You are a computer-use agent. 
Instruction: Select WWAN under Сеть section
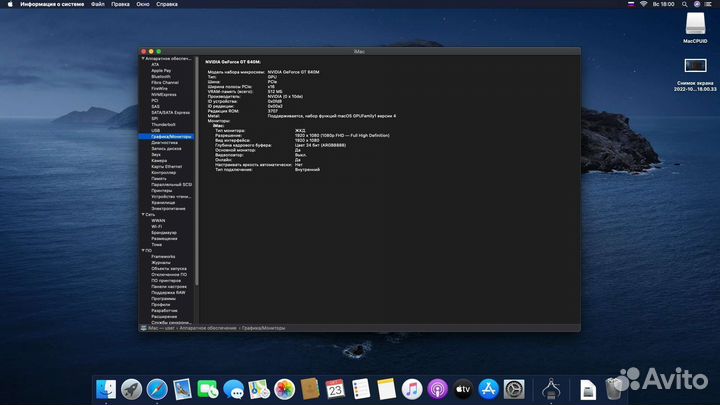point(158,220)
